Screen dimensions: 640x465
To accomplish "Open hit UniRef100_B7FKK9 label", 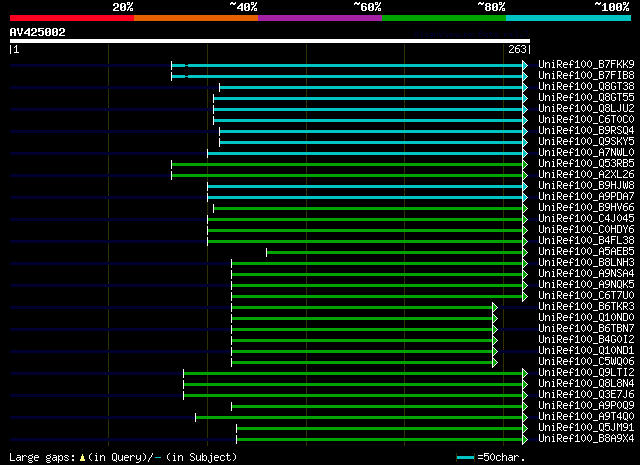I will tap(586, 65).
